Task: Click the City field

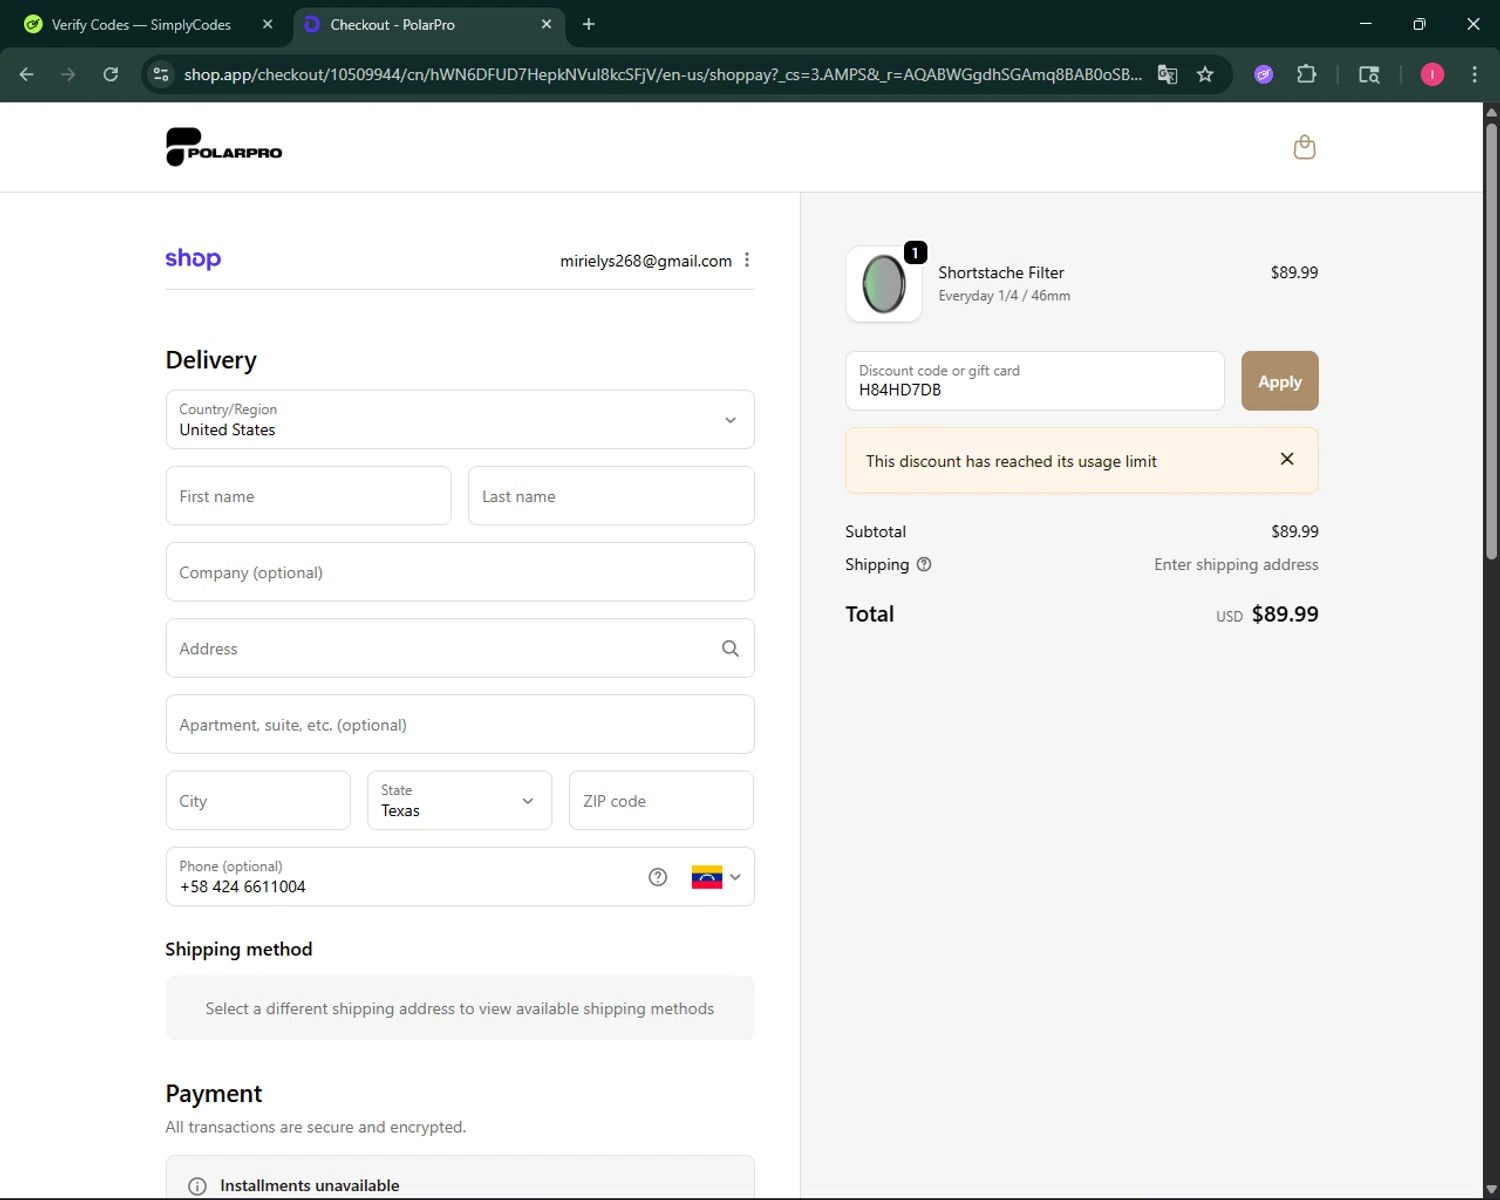Action: click(x=258, y=800)
